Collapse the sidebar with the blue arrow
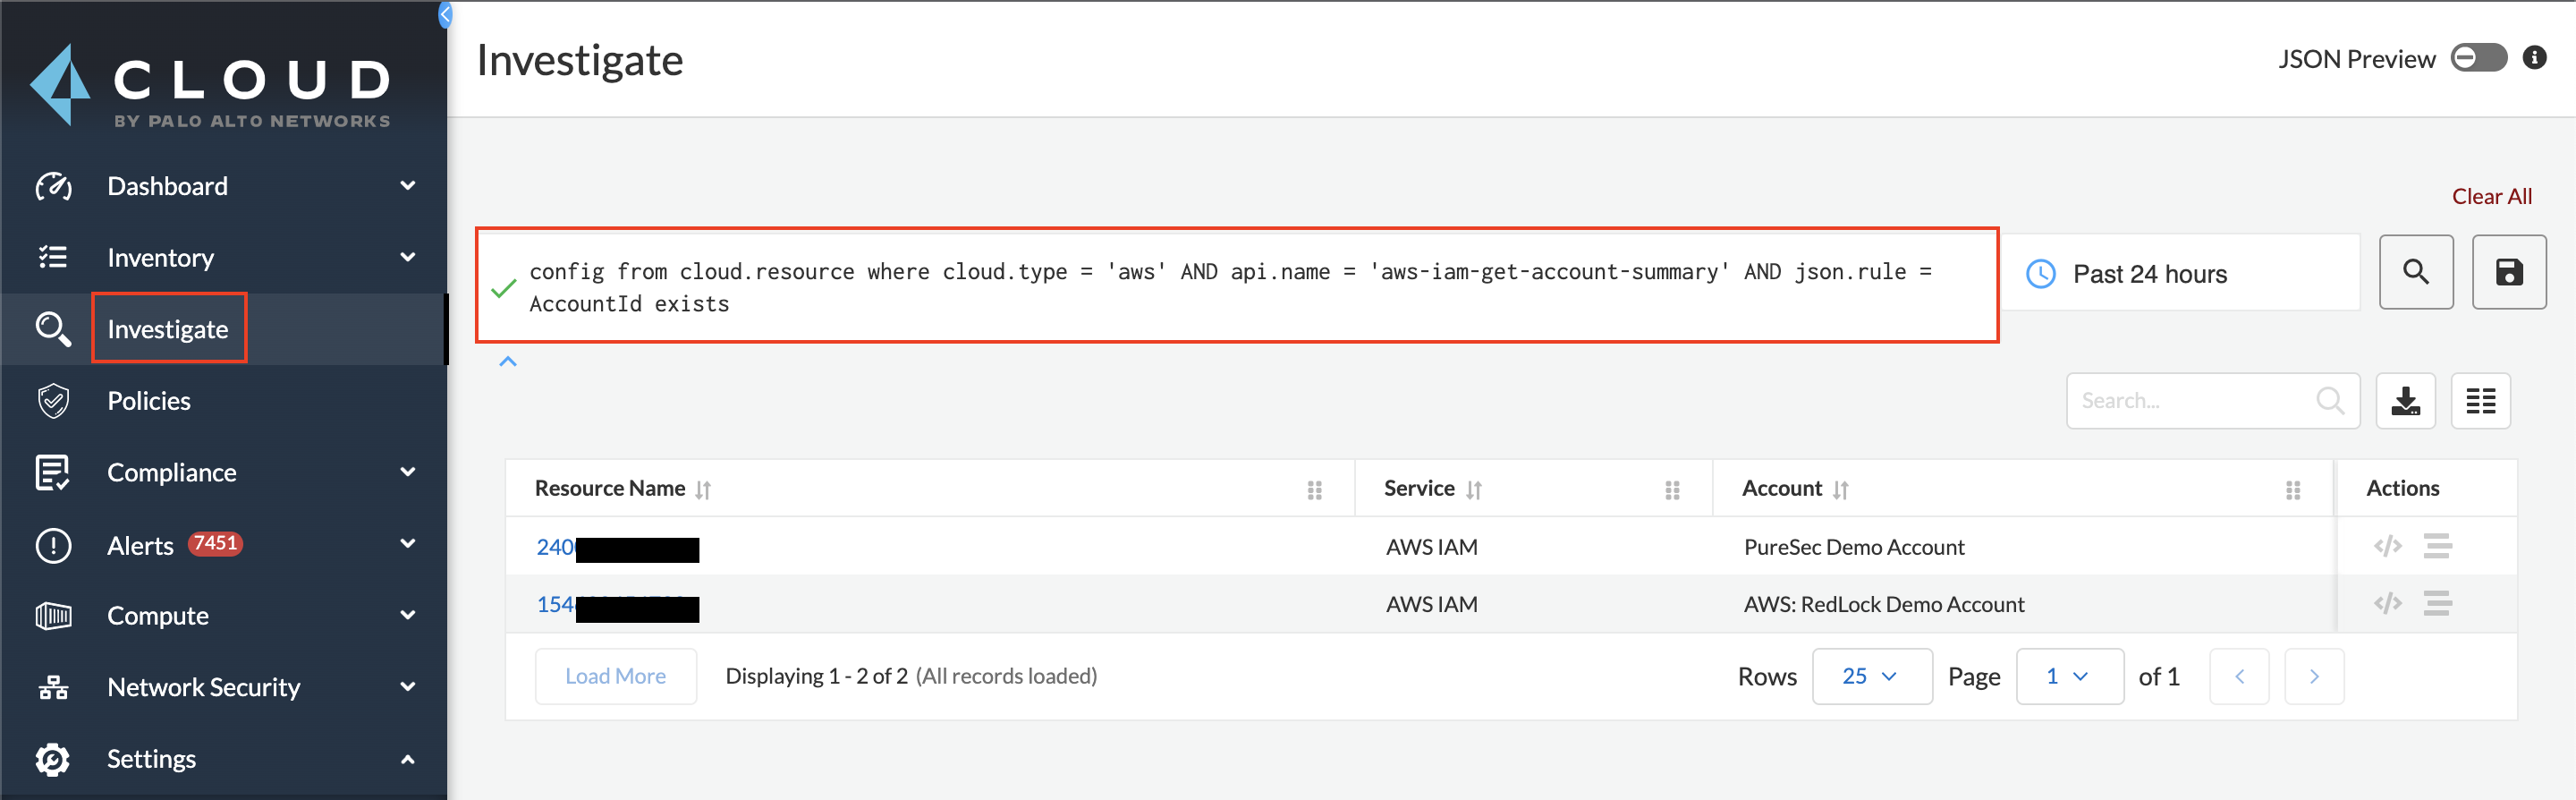The height and width of the screenshot is (800, 2576). [x=445, y=14]
